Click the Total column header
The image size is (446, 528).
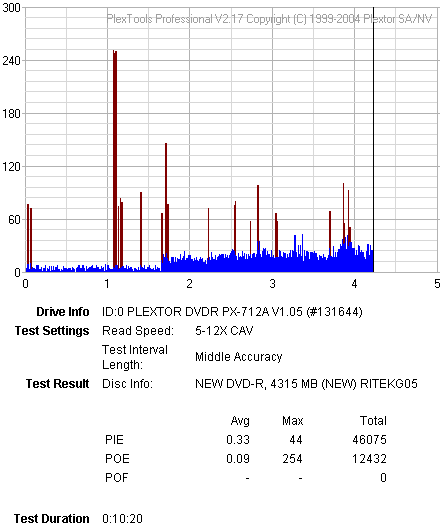point(373,421)
